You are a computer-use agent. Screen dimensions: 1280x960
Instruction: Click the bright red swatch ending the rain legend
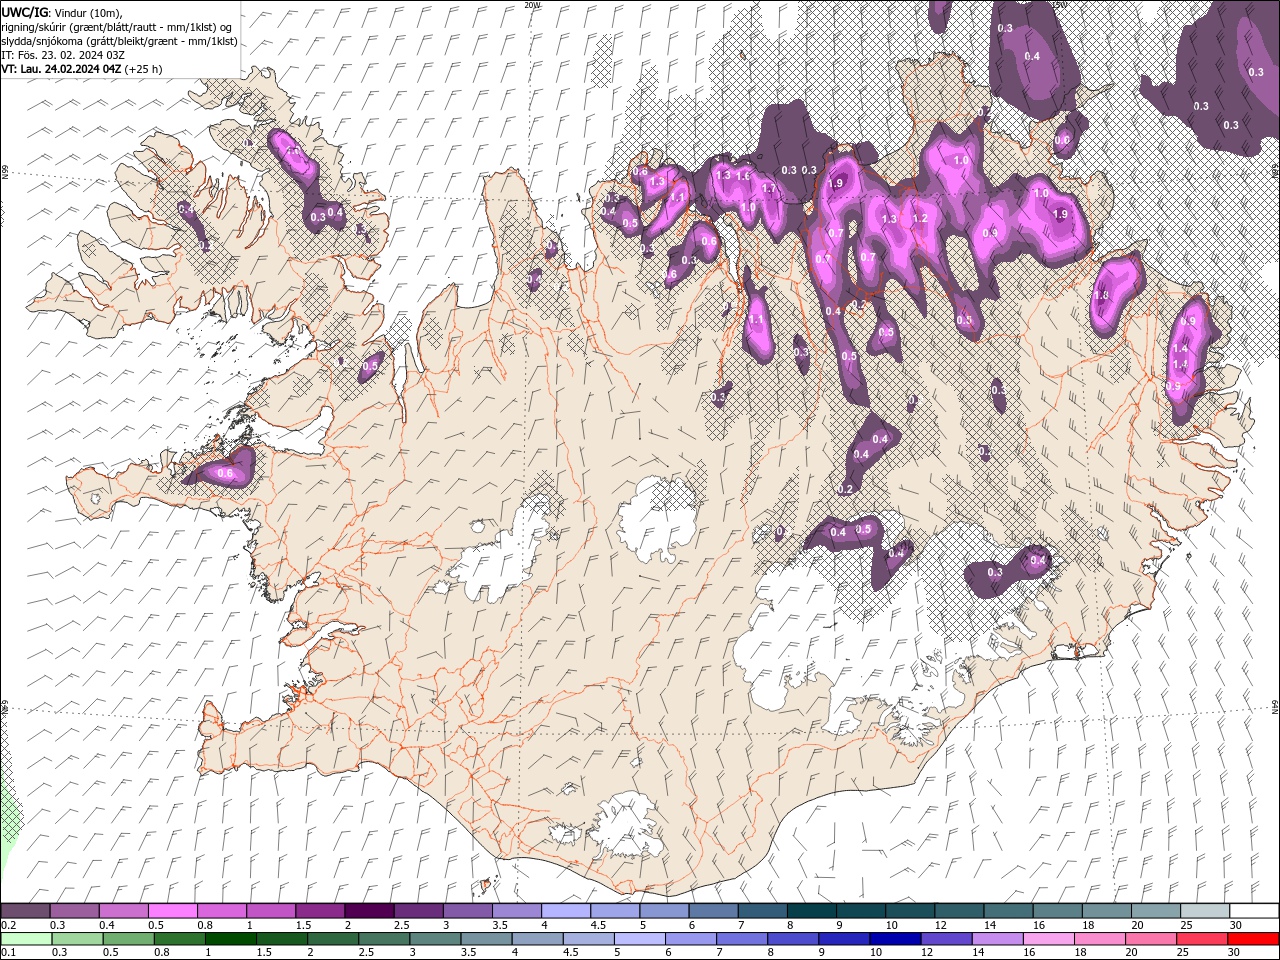1253,939
